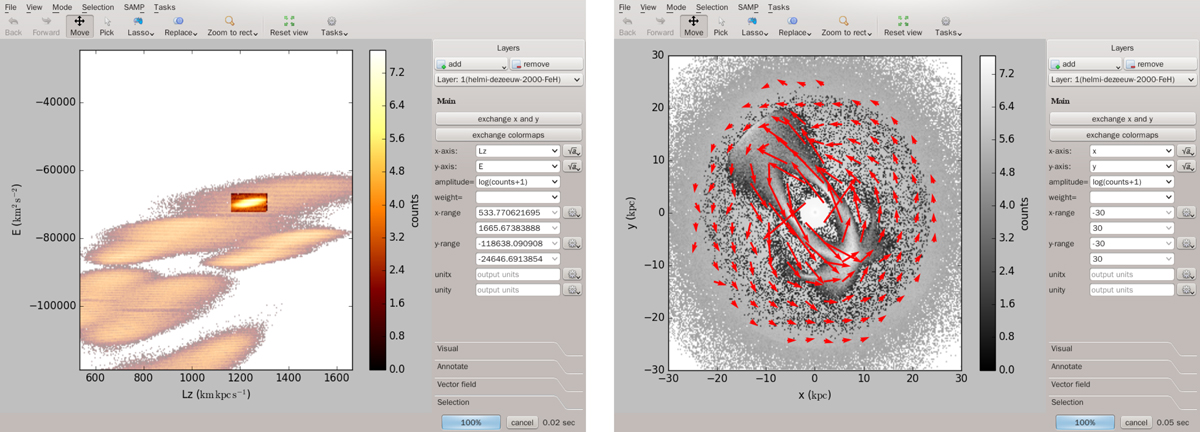
Task: Open y-range settings gear in left window
Action: pyautogui.click(x=573, y=244)
